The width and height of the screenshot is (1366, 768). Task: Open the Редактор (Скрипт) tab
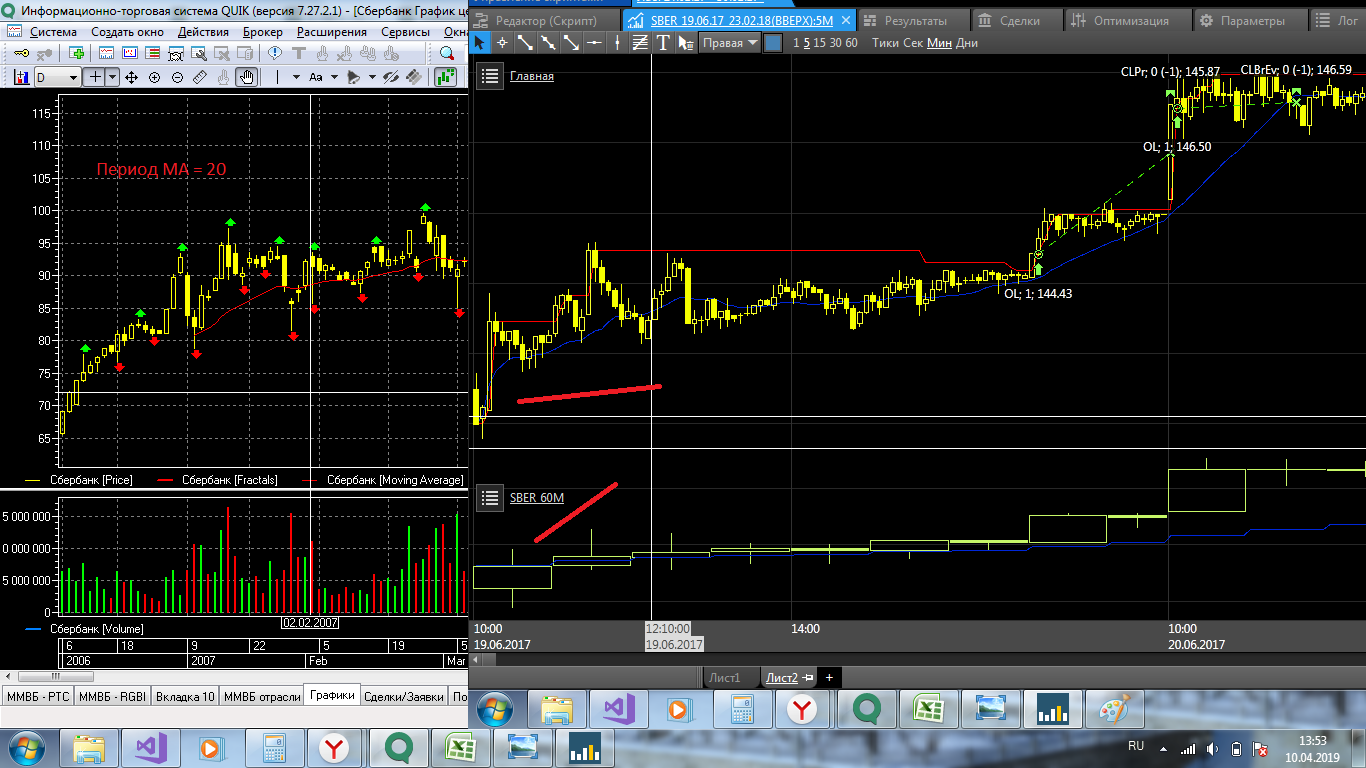545,21
